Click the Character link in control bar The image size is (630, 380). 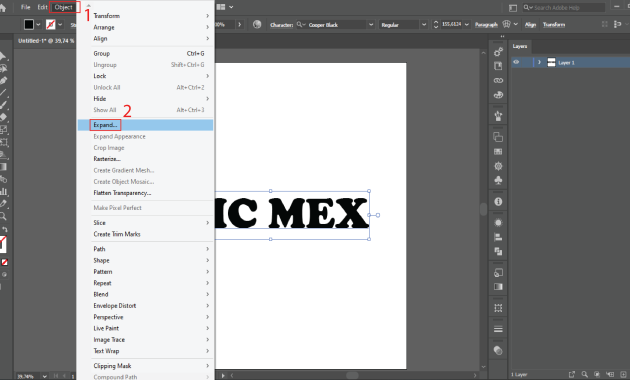pyautogui.click(x=281, y=25)
